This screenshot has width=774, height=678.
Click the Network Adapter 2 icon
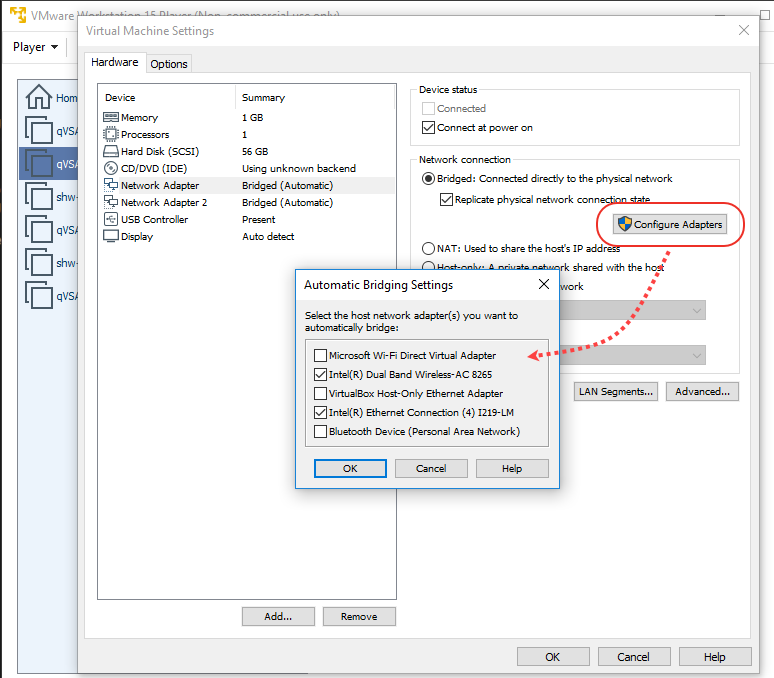click(x=111, y=202)
